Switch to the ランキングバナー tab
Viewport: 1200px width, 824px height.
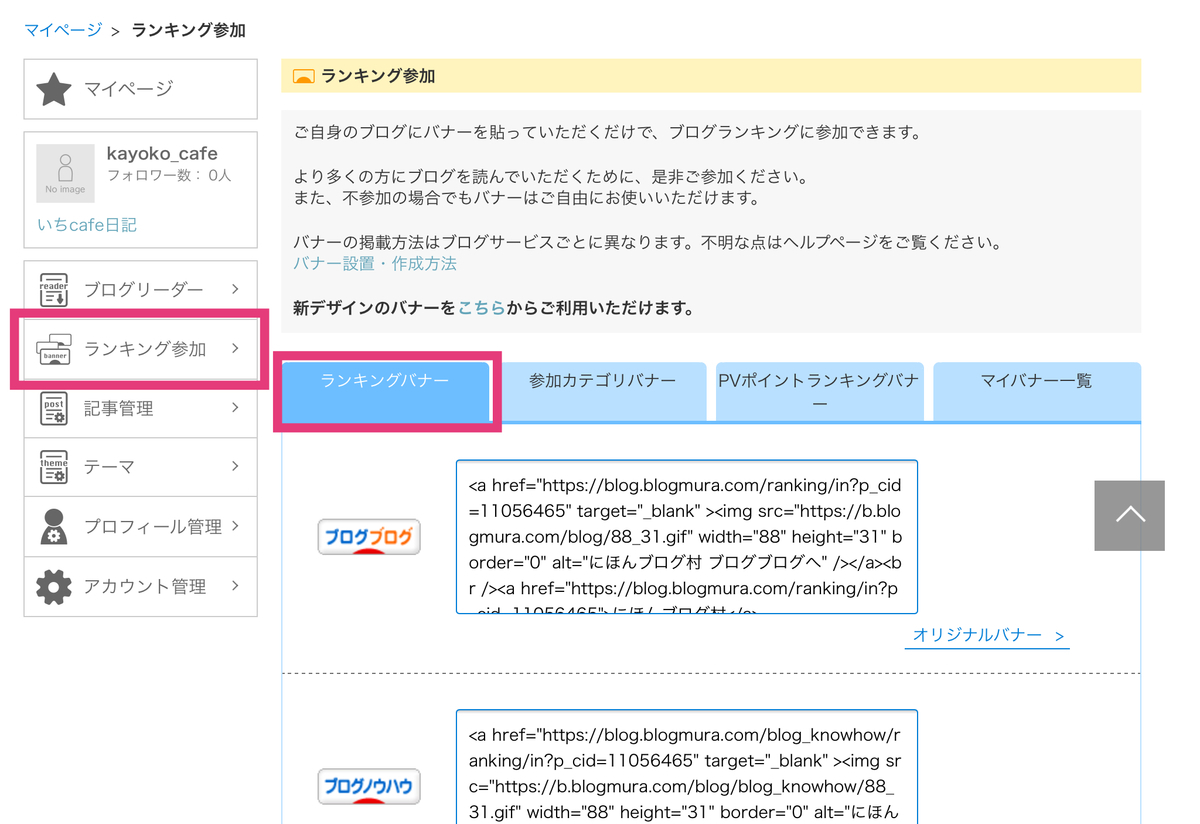coord(385,391)
